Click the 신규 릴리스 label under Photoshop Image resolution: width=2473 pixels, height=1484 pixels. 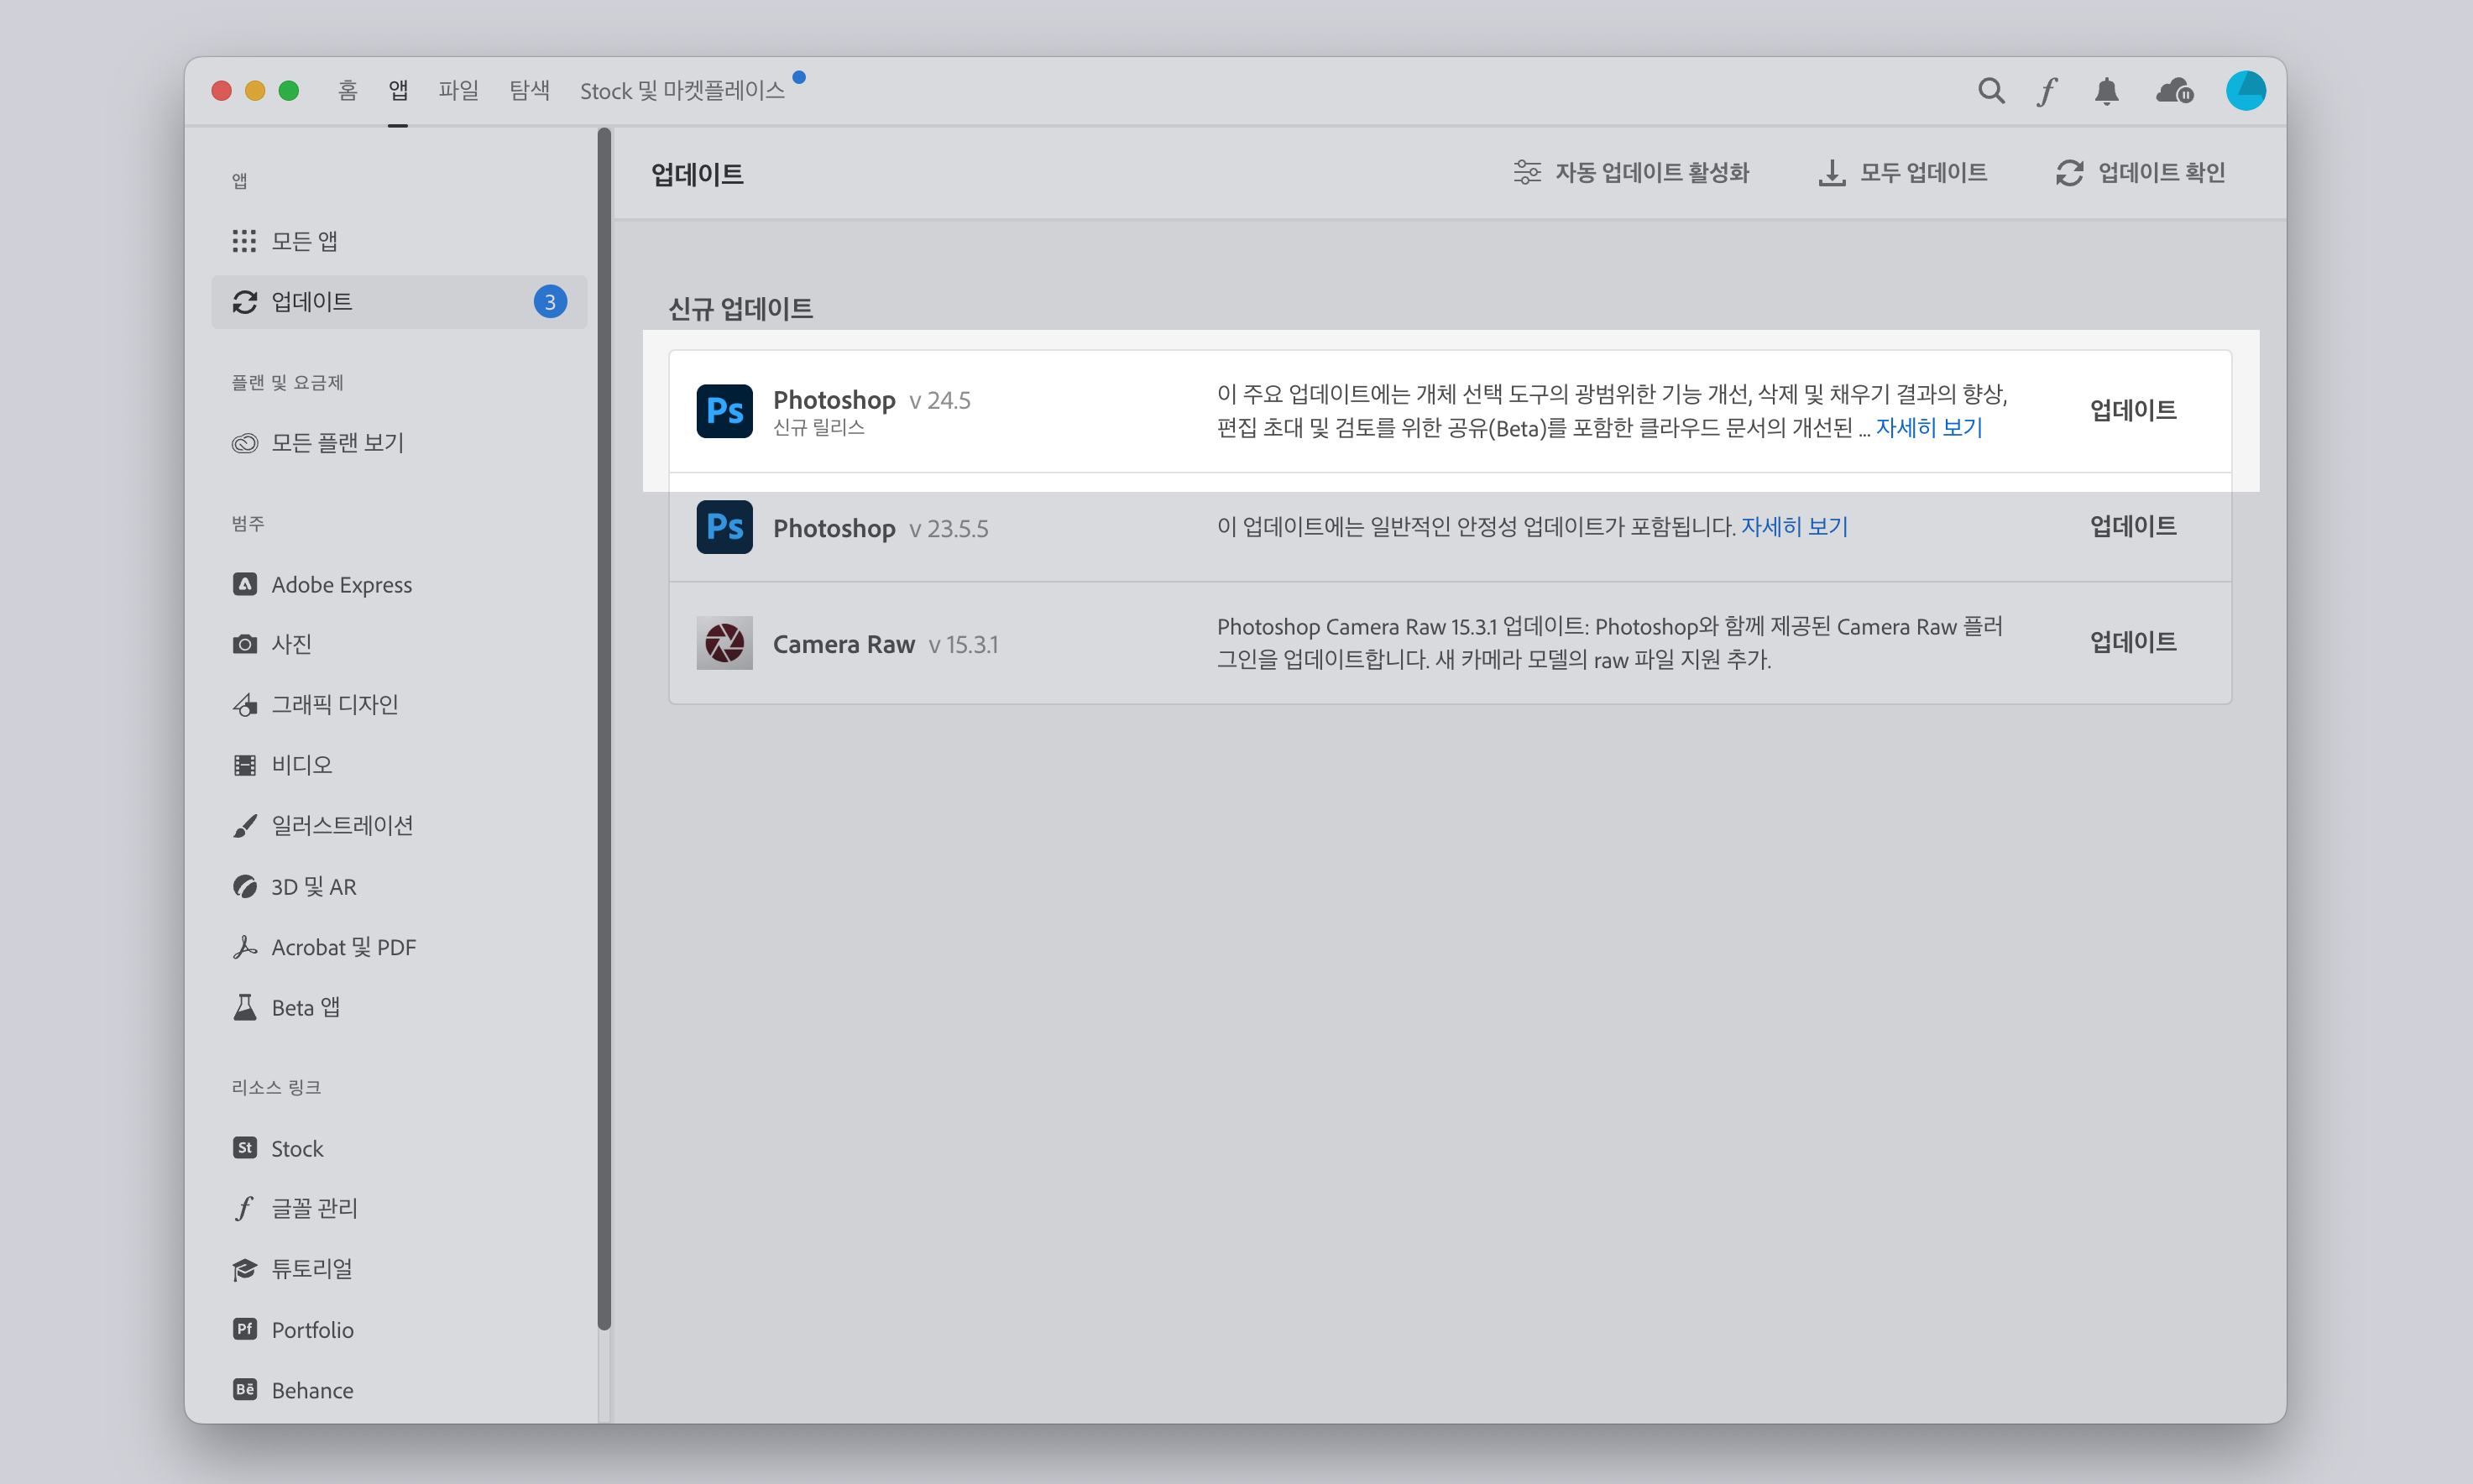coord(819,428)
